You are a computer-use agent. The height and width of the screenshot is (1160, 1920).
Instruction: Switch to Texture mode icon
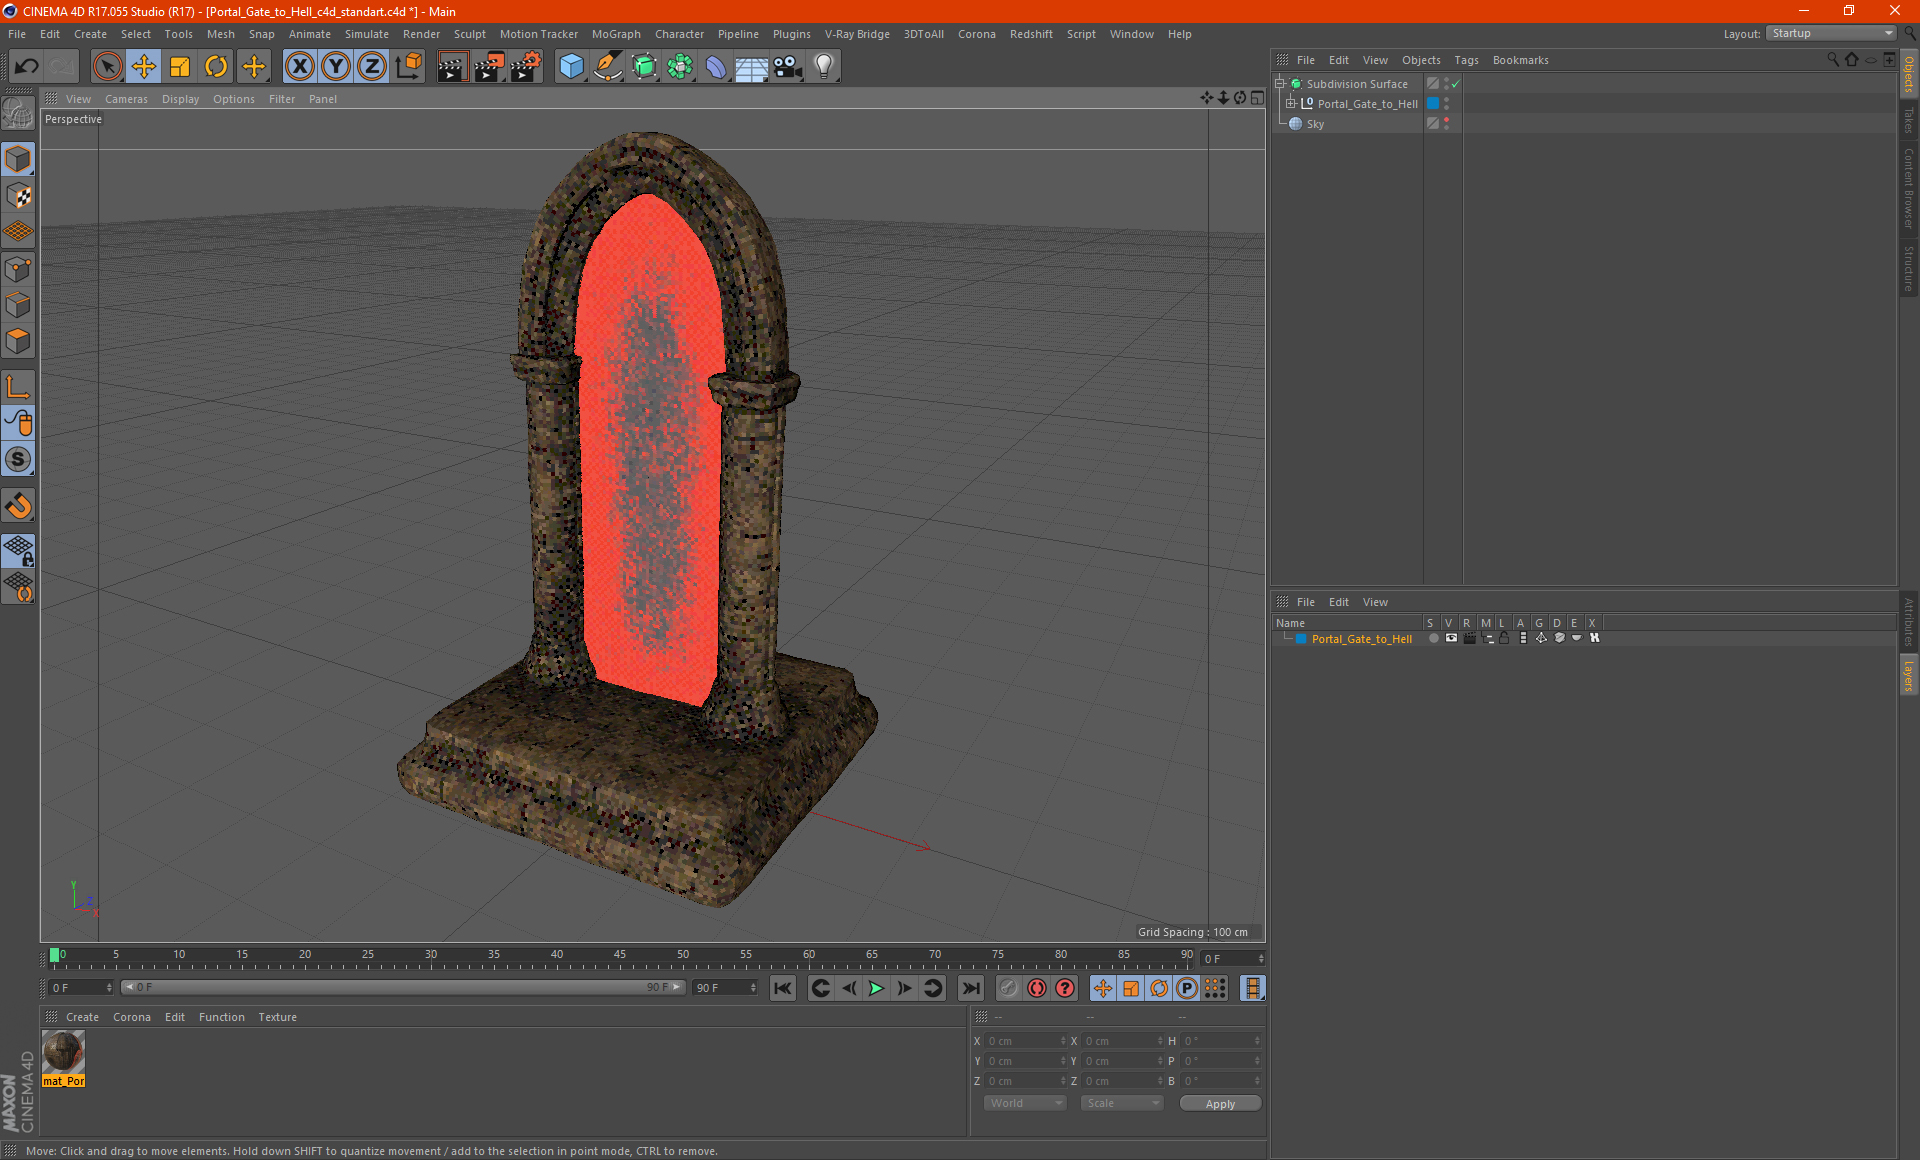(x=18, y=196)
